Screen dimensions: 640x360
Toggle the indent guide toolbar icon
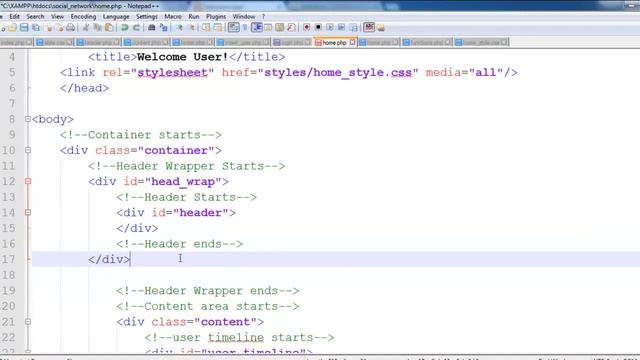pyautogui.click(x=257, y=27)
